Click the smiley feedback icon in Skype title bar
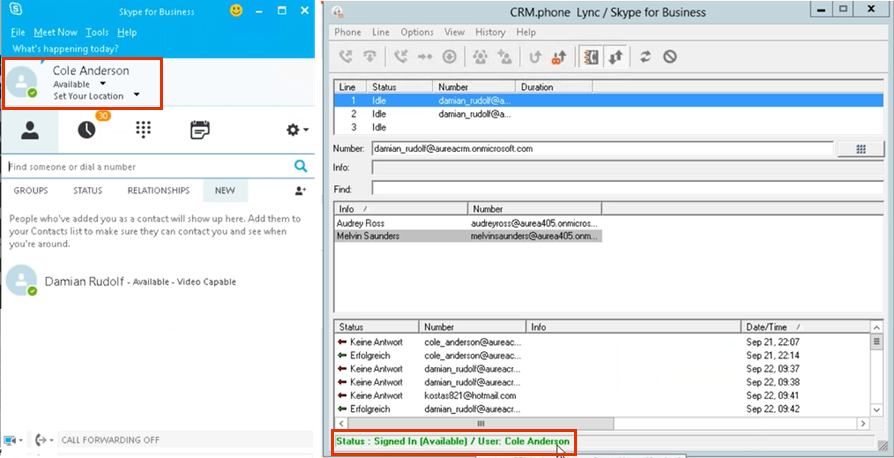The width and height of the screenshot is (894, 458). click(x=236, y=10)
